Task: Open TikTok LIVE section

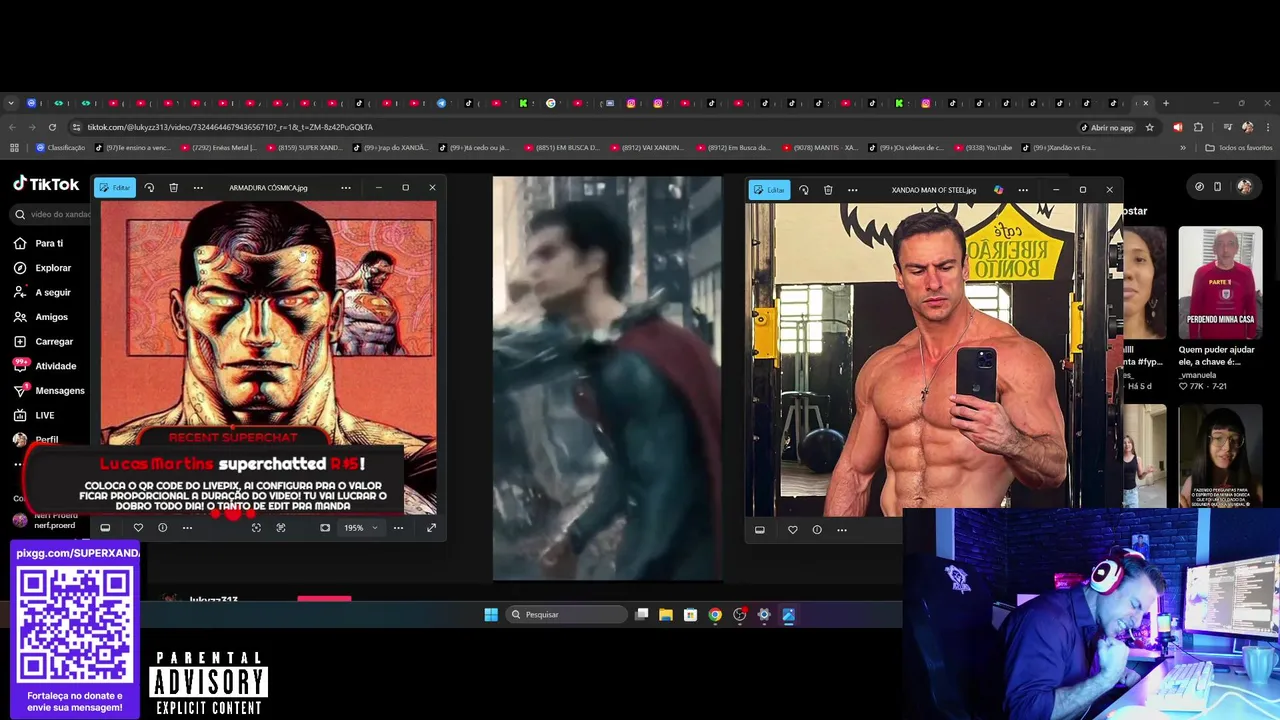Action: 34,415
